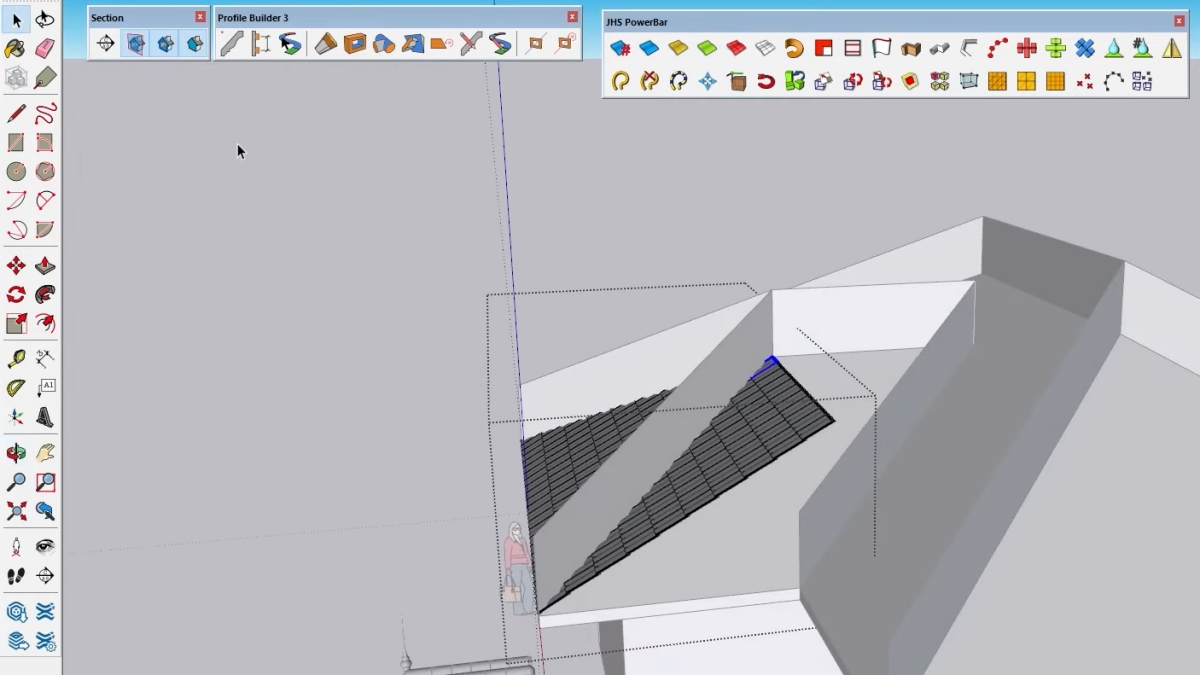Select the Orbit tool in left toolbar
1200x675 pixels.
click(x=16, y=452)
